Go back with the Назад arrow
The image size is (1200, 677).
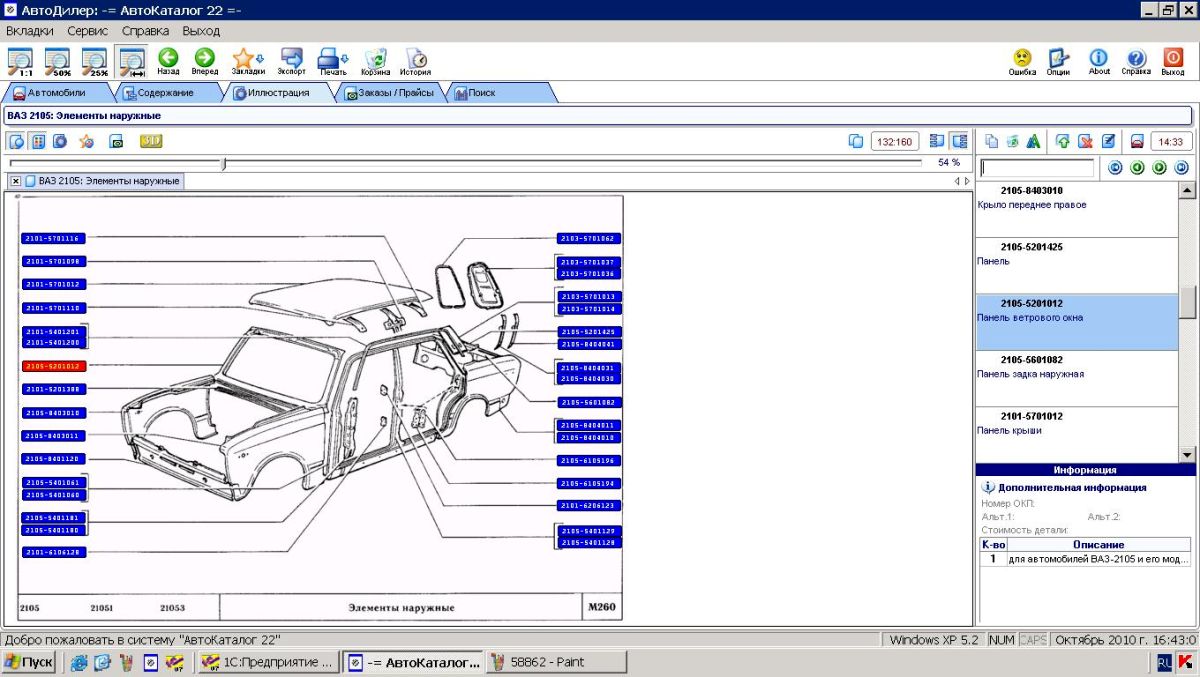(x=168, y=61)
